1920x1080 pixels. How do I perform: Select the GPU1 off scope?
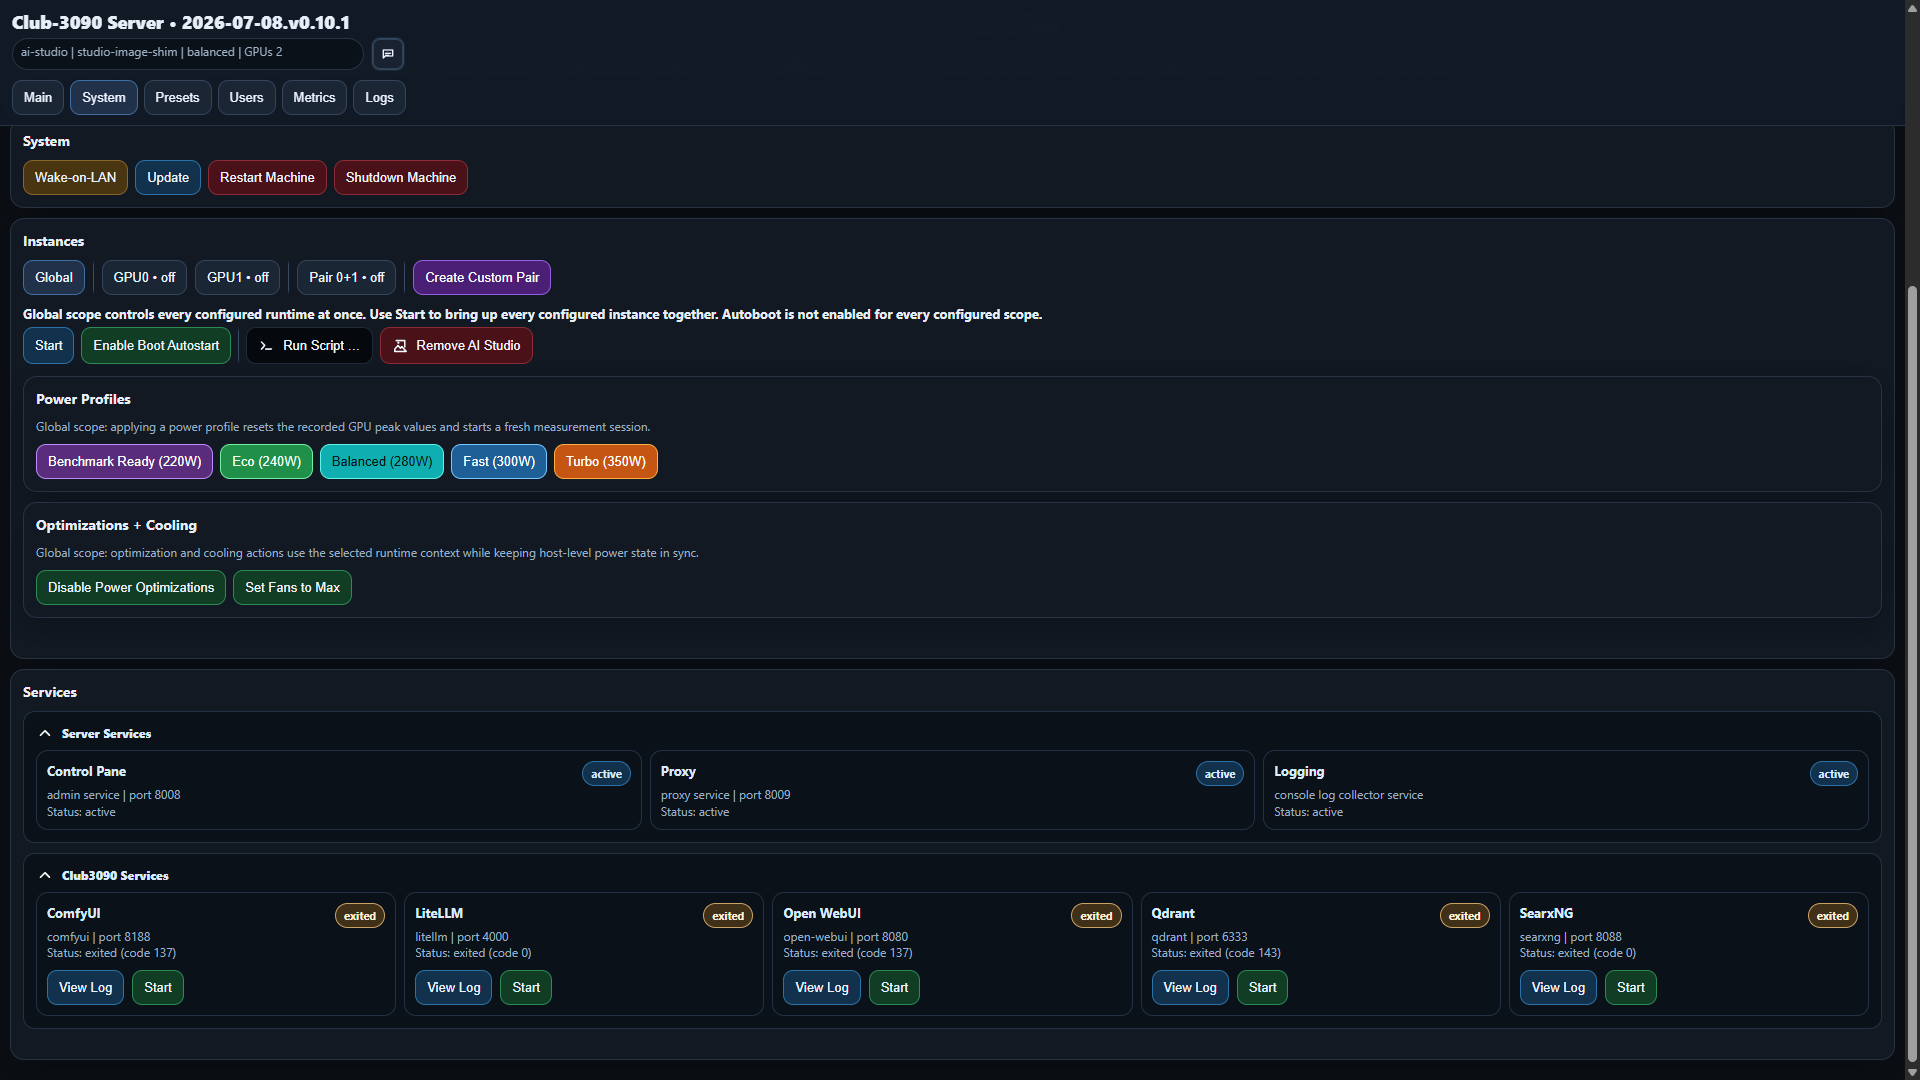[238, 278]
